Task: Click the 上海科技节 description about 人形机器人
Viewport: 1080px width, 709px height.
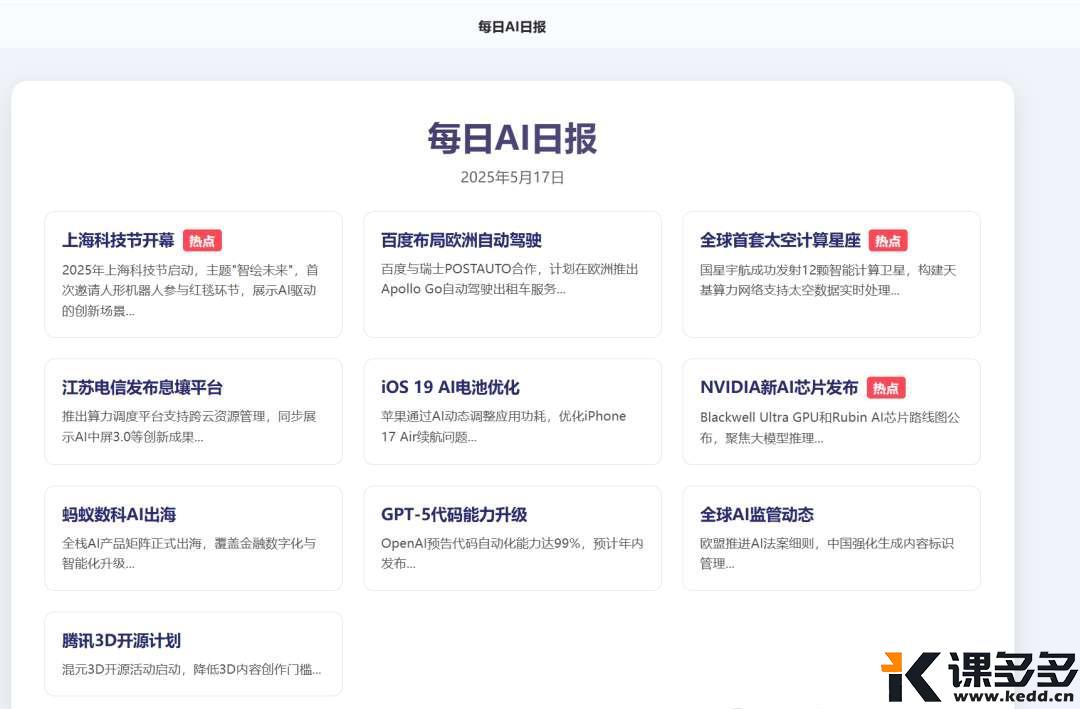Action: [190, 290]
